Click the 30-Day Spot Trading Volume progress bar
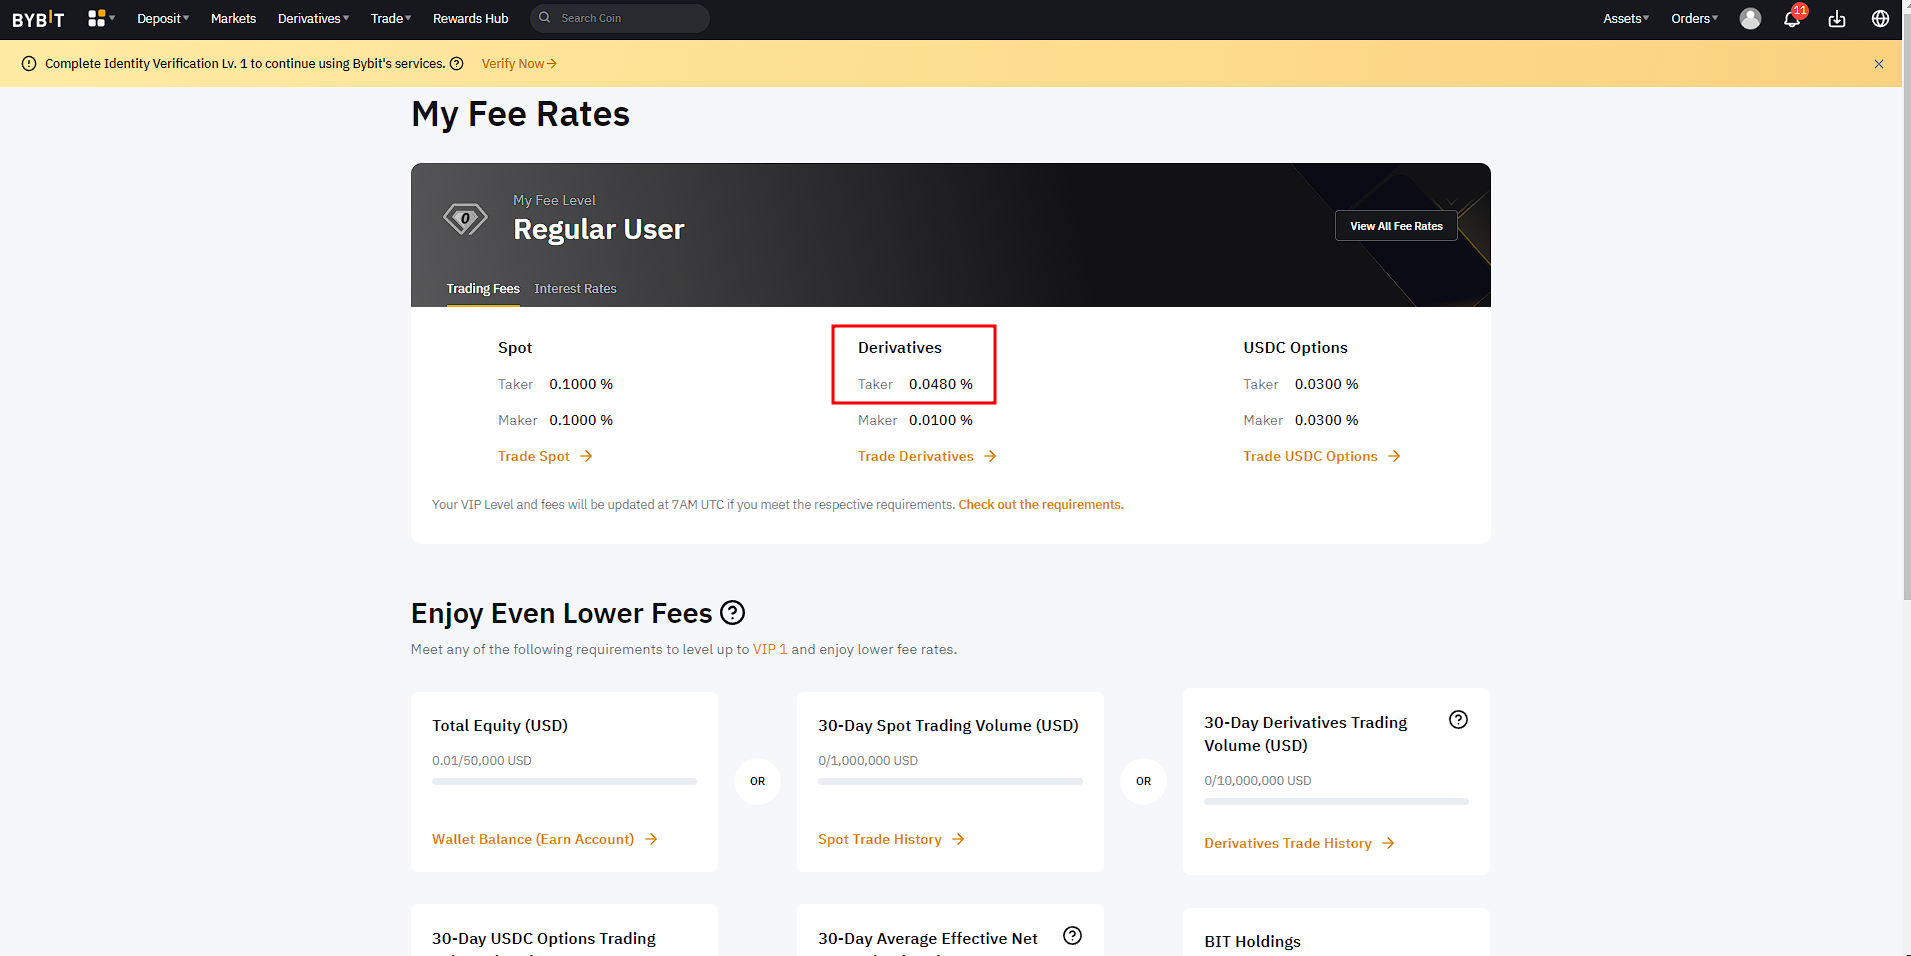 [950, 782]
